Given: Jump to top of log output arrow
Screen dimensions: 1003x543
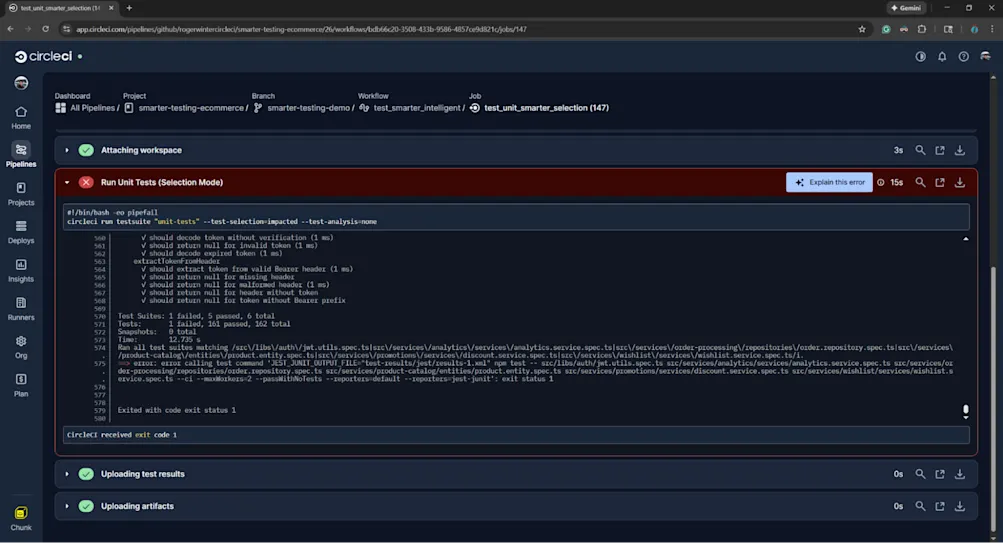Looking at the screenshot, I should pos(965,239).
